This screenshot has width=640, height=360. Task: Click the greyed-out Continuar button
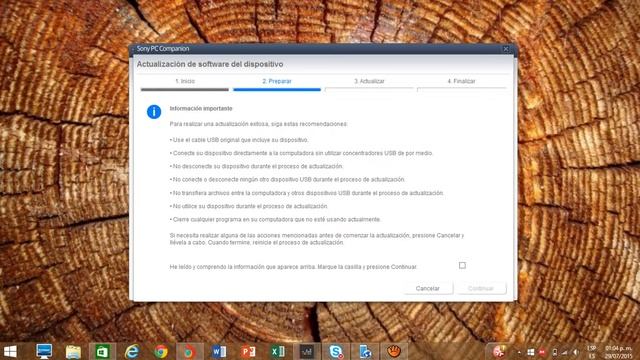(481, 288)
